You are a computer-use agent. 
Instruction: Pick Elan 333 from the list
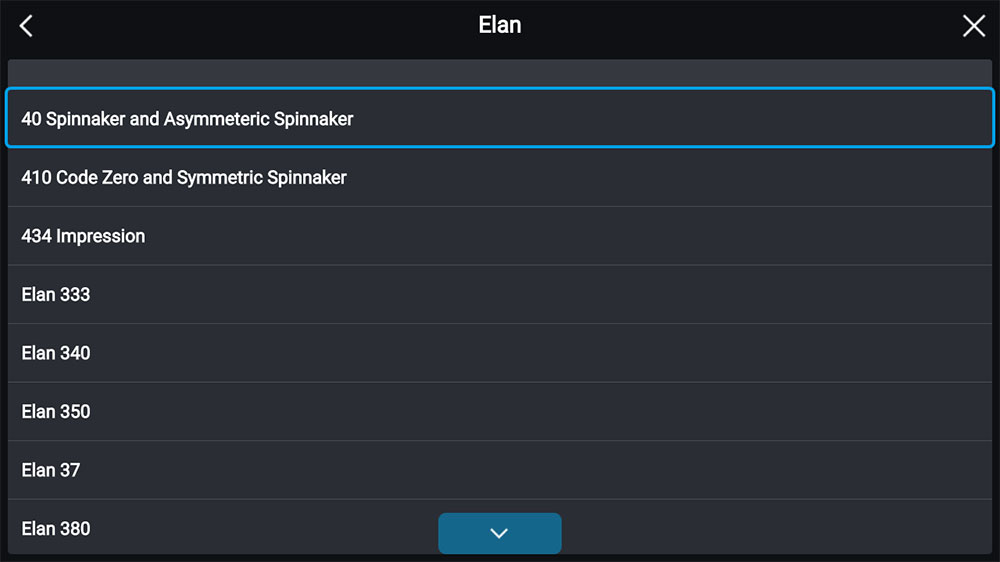coord(500,295)
